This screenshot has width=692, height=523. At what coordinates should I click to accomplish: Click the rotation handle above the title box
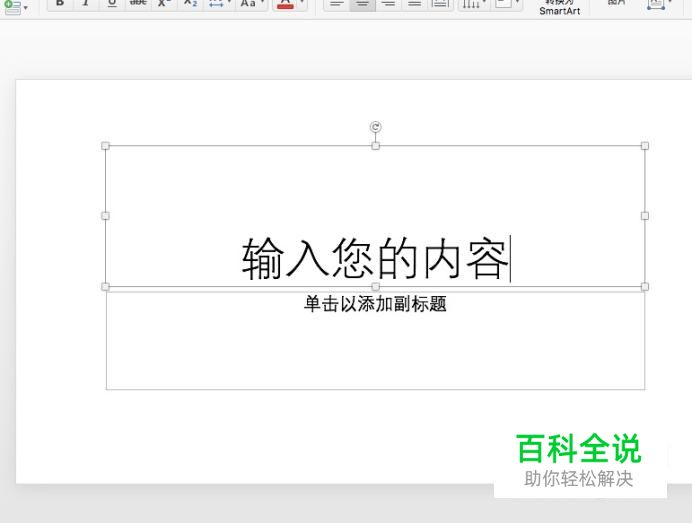tap(376, 127)
